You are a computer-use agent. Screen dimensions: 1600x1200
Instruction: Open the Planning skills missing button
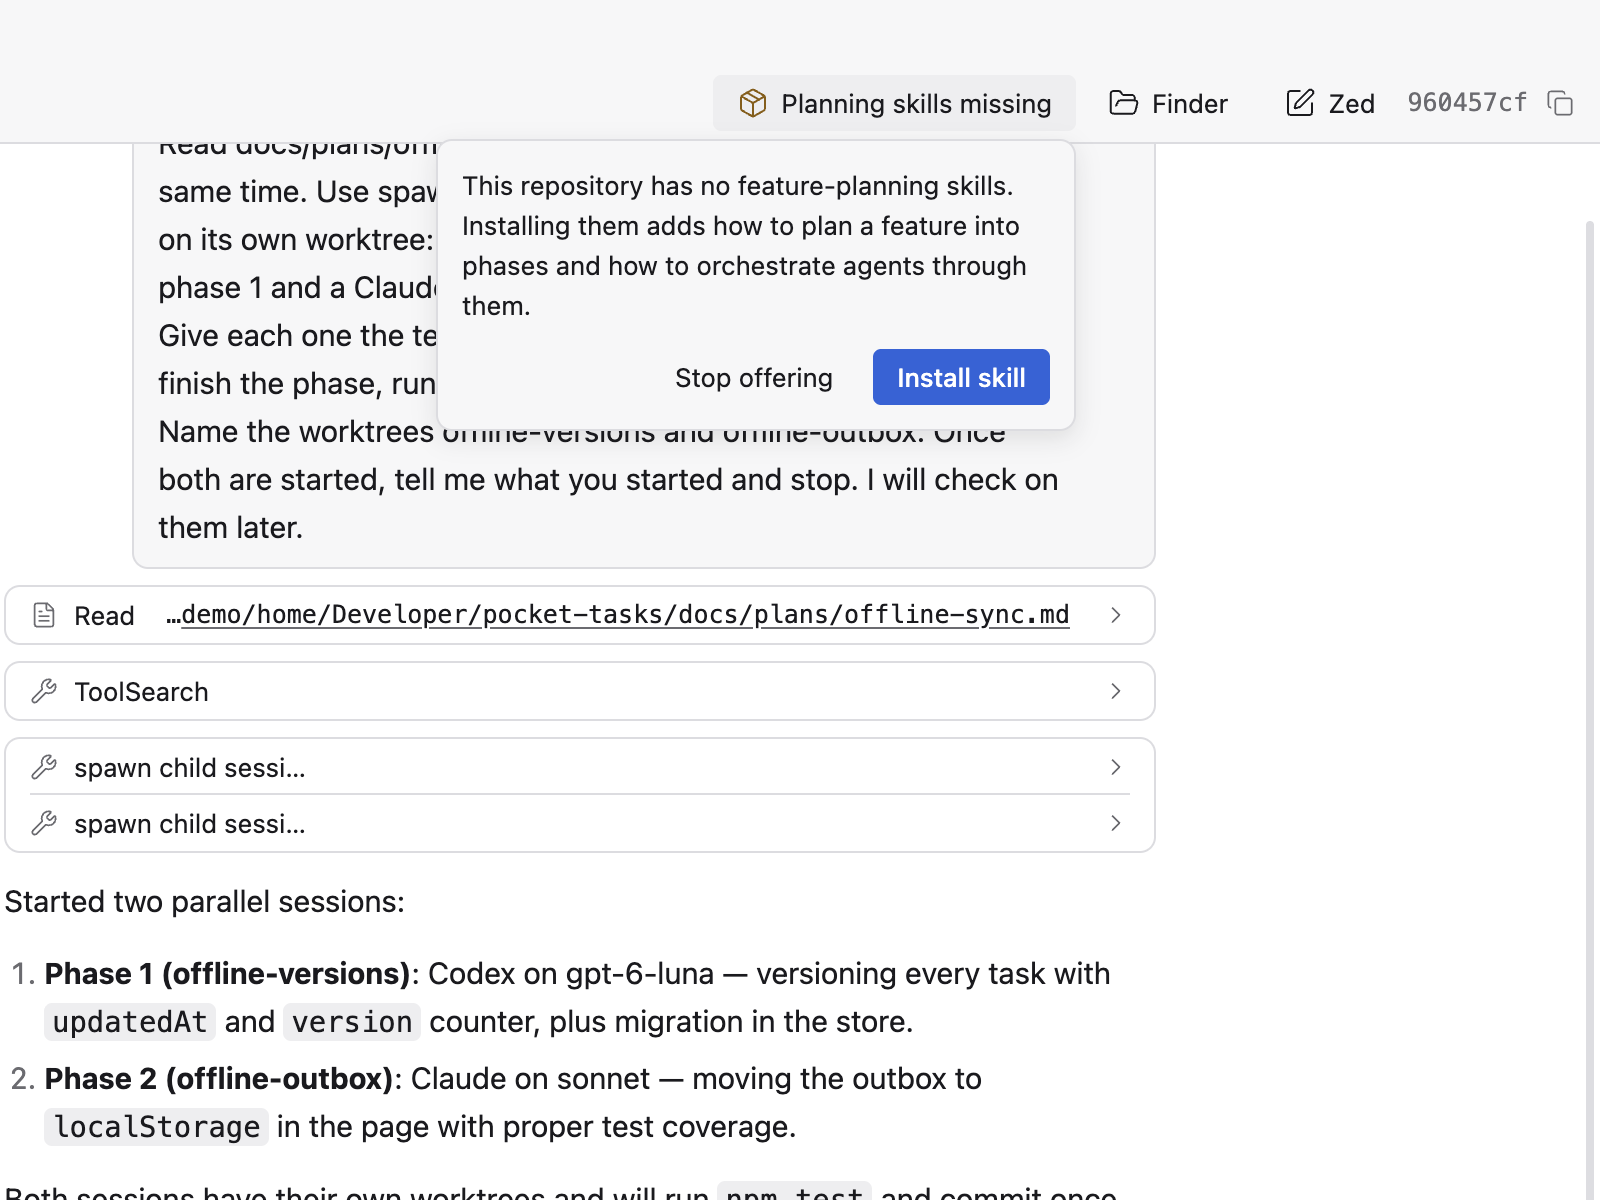point(894,103)
